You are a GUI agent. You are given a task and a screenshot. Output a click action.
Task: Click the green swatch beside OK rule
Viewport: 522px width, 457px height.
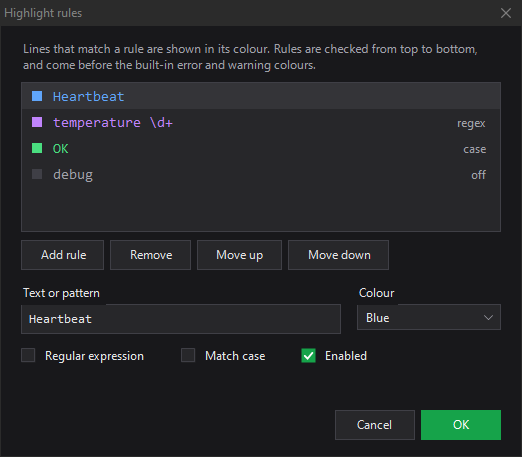click(x=37, y=148)
